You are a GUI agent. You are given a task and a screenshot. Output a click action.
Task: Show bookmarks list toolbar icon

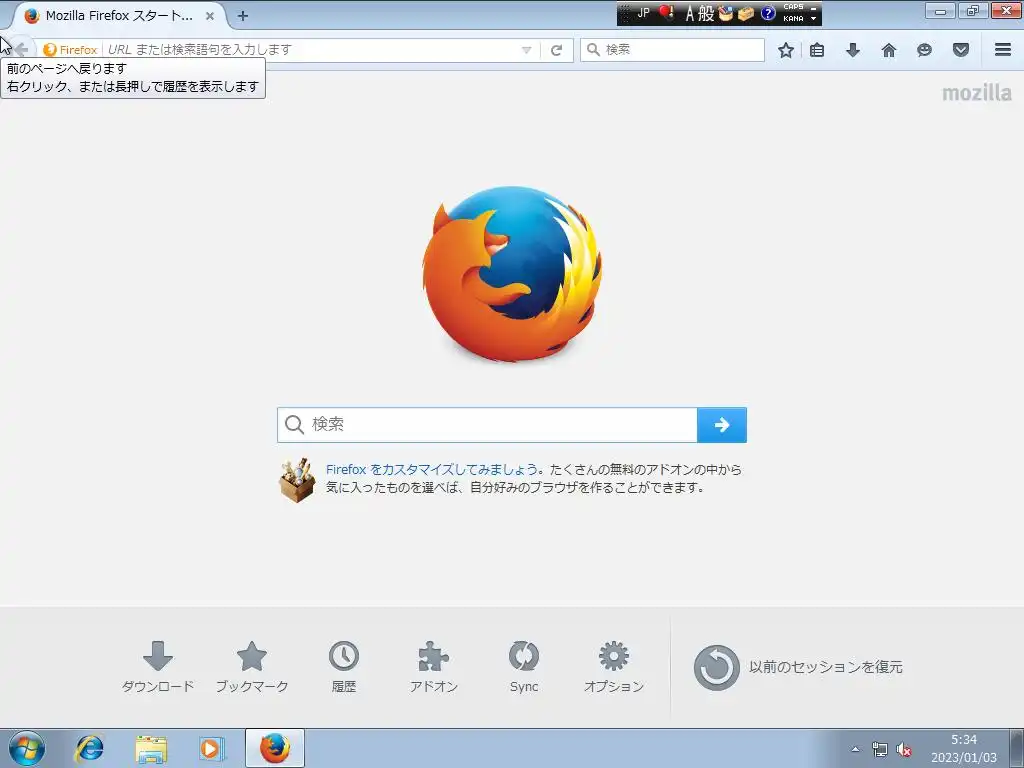pos(817,50)
